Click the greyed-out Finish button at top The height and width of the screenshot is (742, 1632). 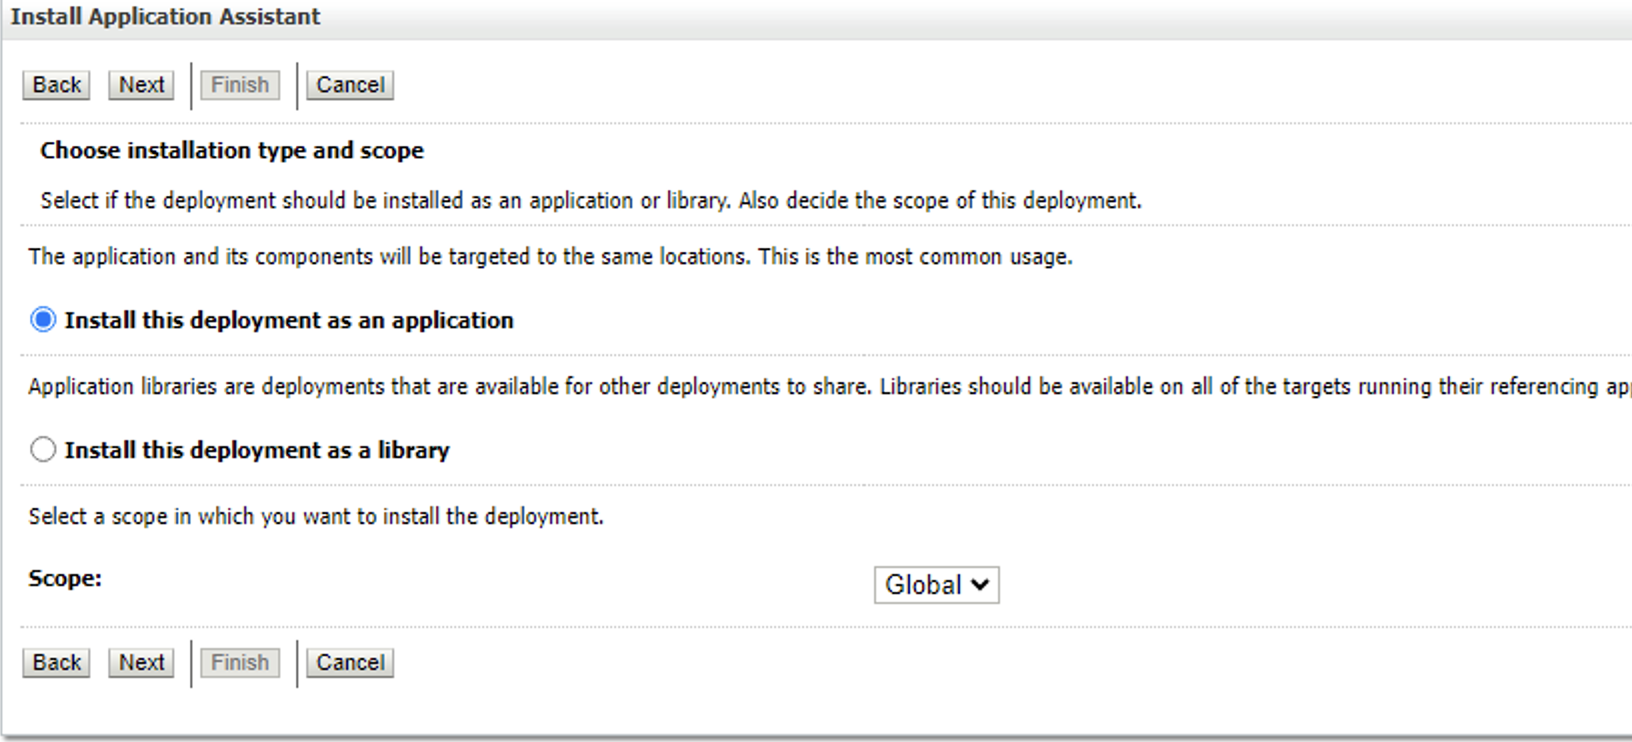coord(240,85)
